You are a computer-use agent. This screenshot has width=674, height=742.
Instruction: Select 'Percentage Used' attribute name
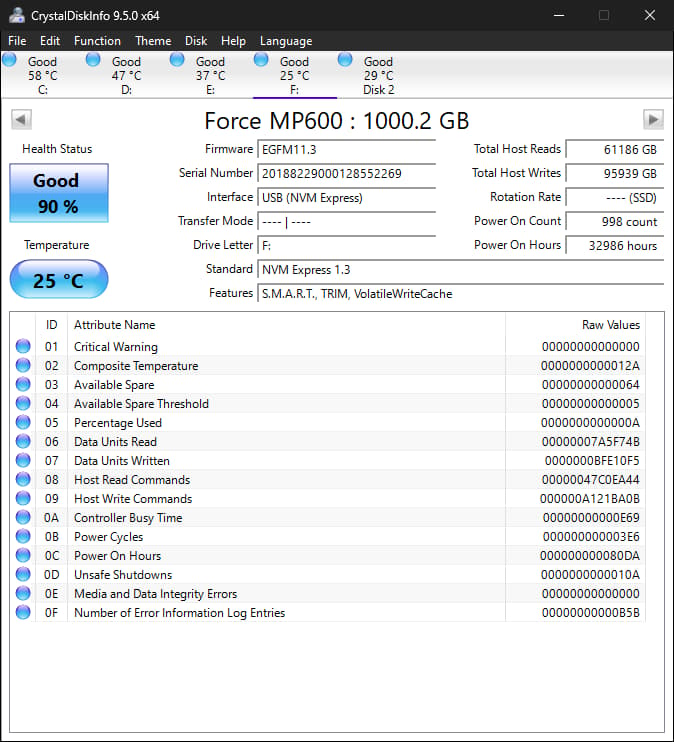118,423
